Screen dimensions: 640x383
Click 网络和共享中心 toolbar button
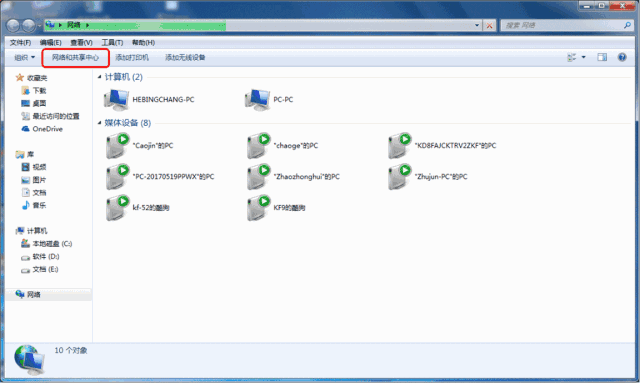coord(76,58)
